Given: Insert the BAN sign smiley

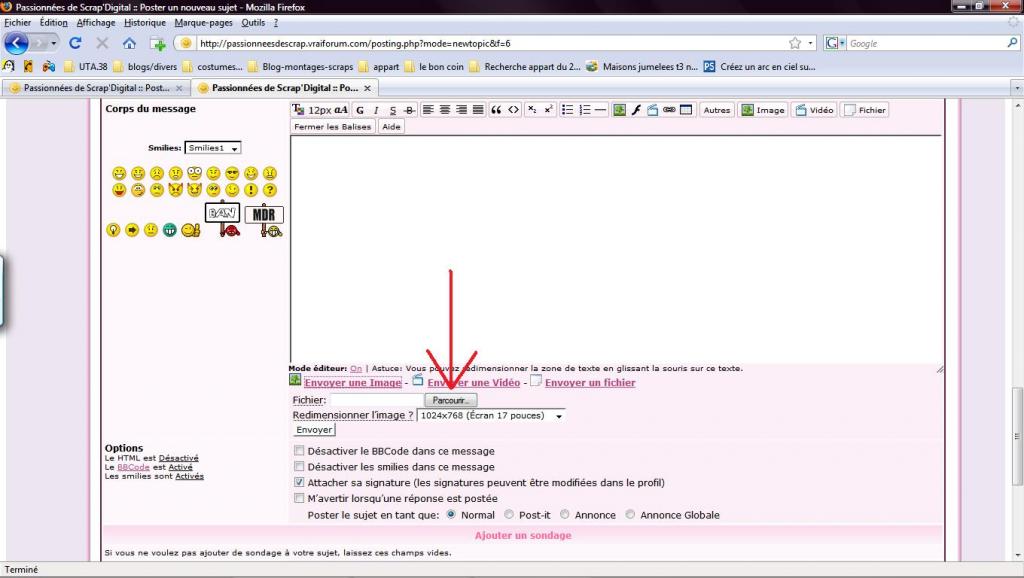Looking at the screenshot, I should [x=223, y=219].
